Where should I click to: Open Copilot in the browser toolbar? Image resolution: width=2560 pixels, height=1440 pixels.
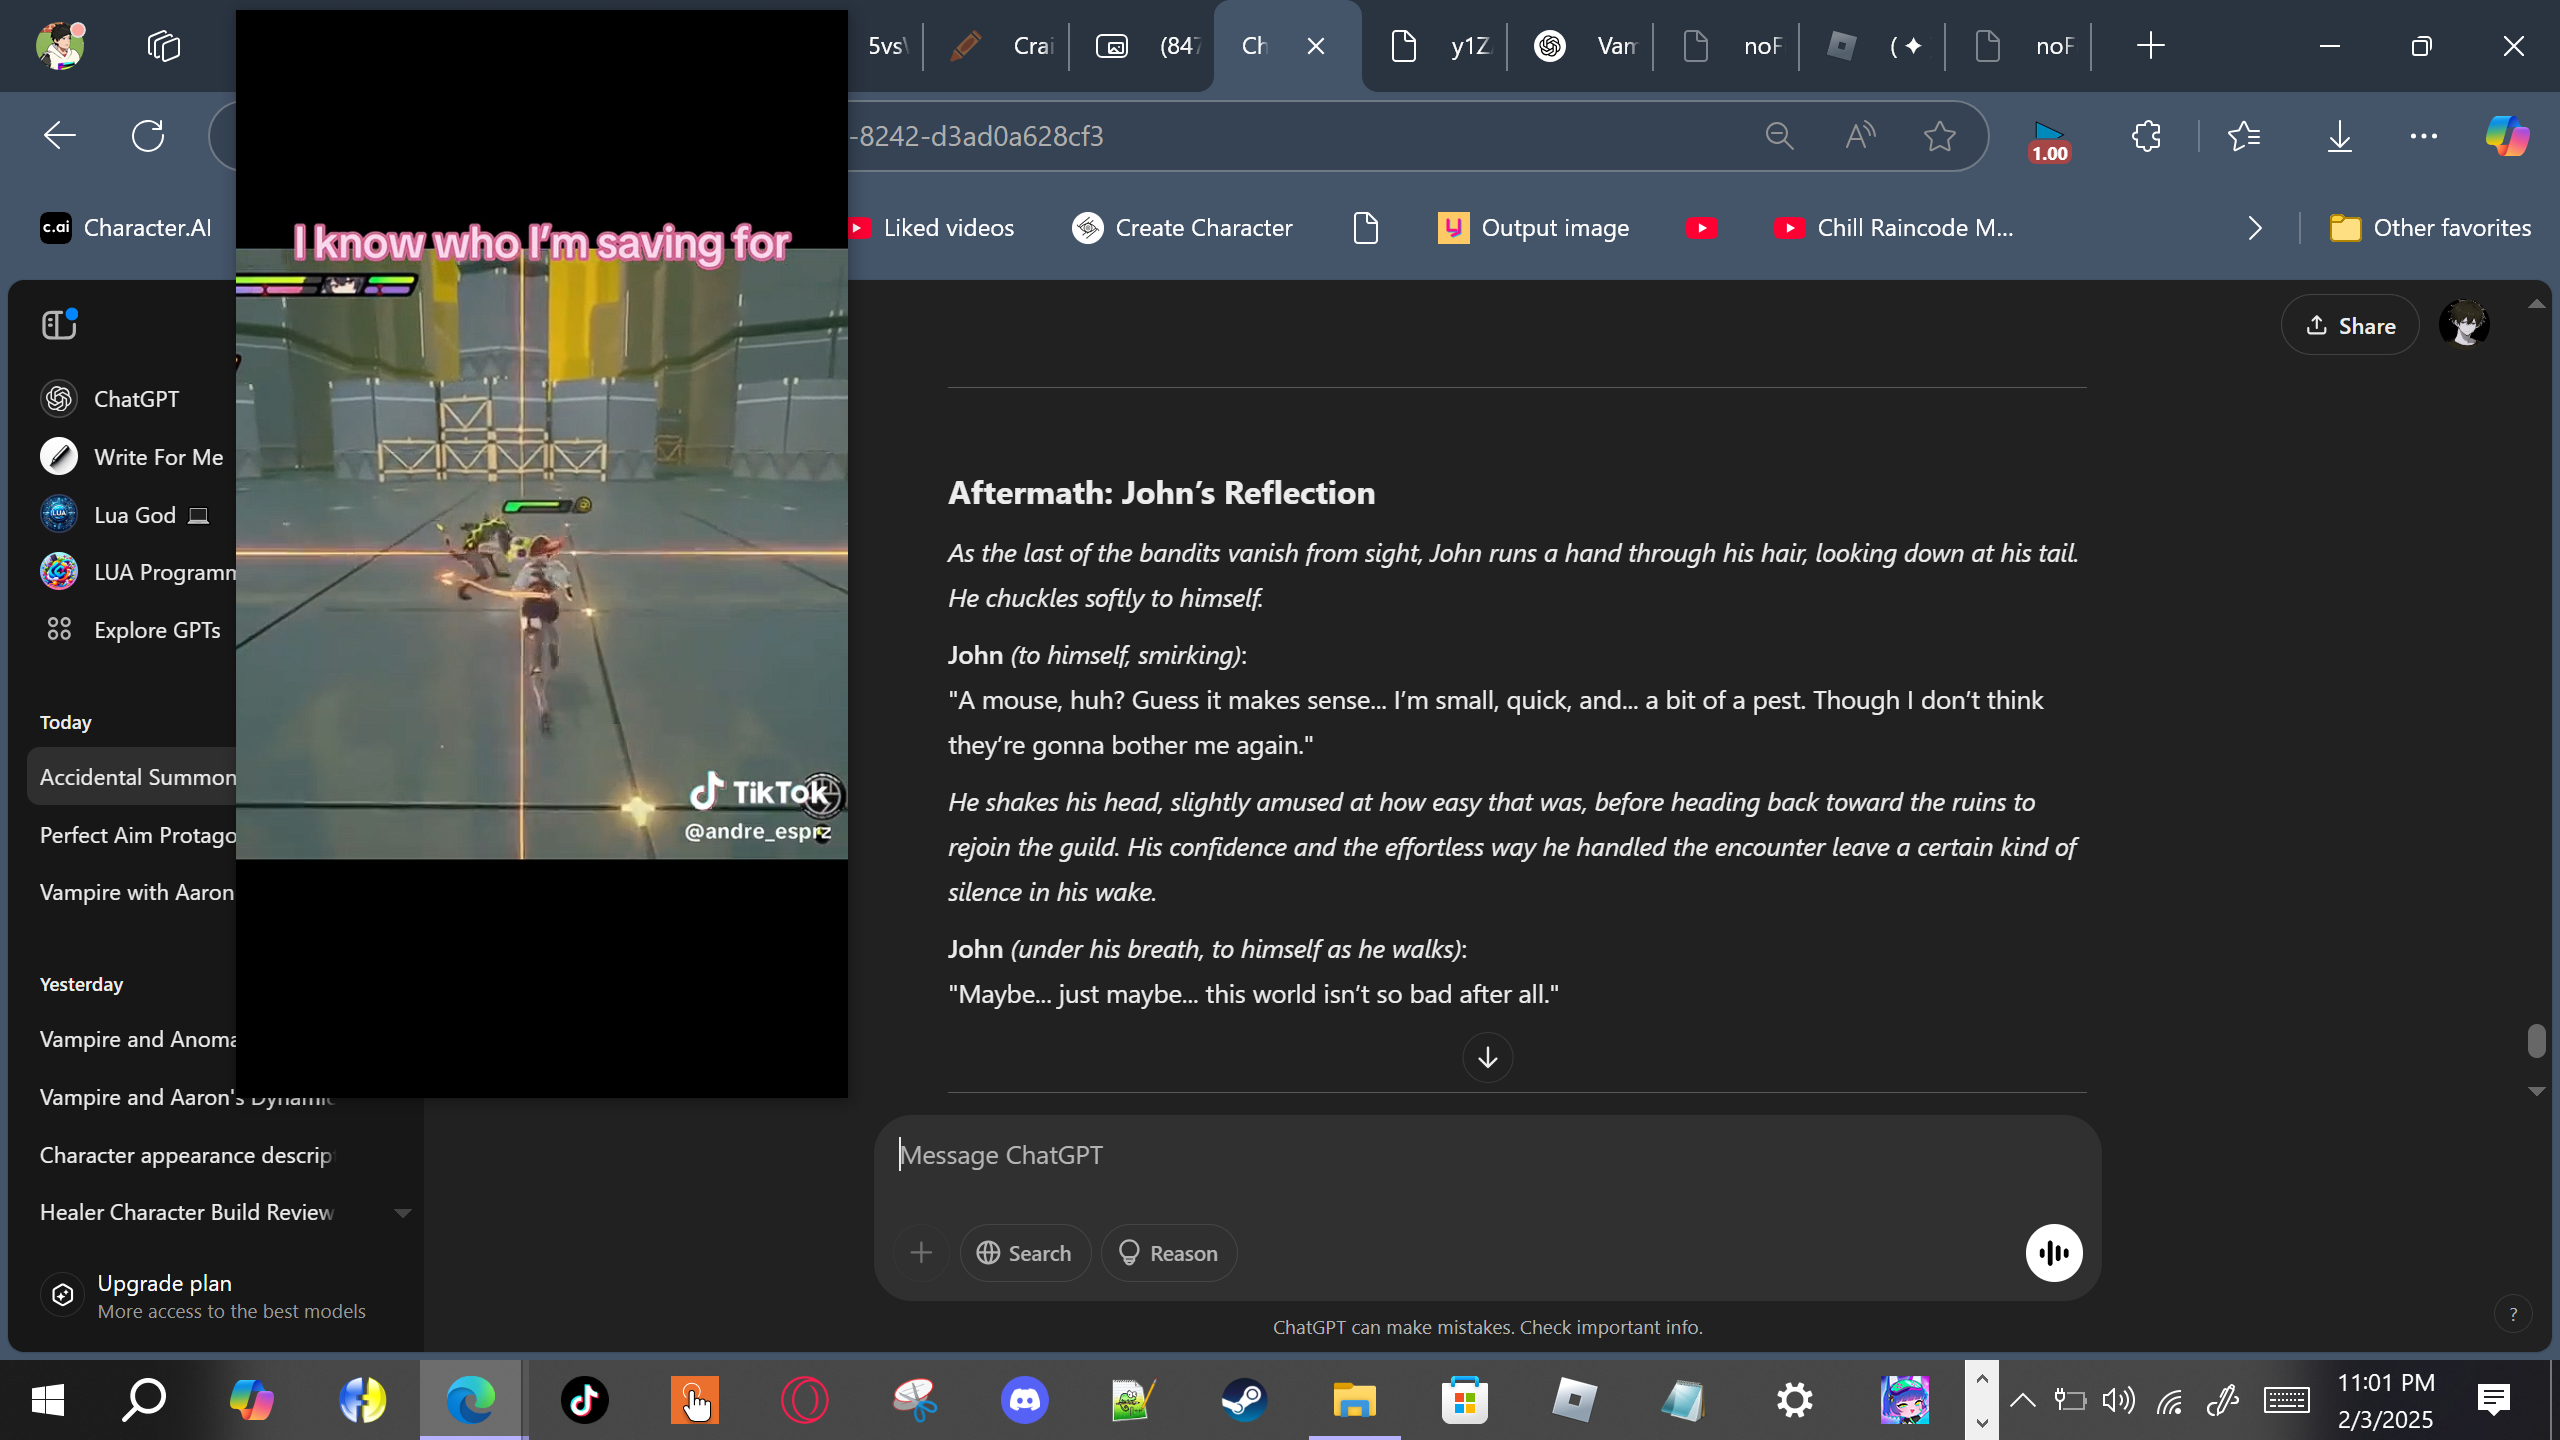click(2507, 136)
